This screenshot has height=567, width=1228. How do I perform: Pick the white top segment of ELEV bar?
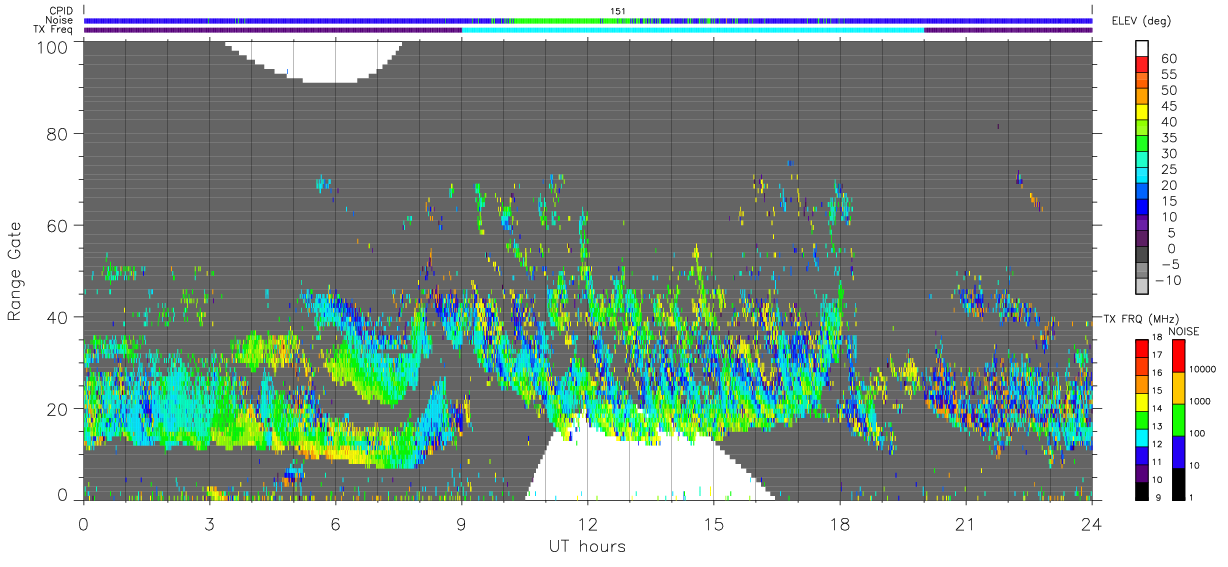(1142, 48)
